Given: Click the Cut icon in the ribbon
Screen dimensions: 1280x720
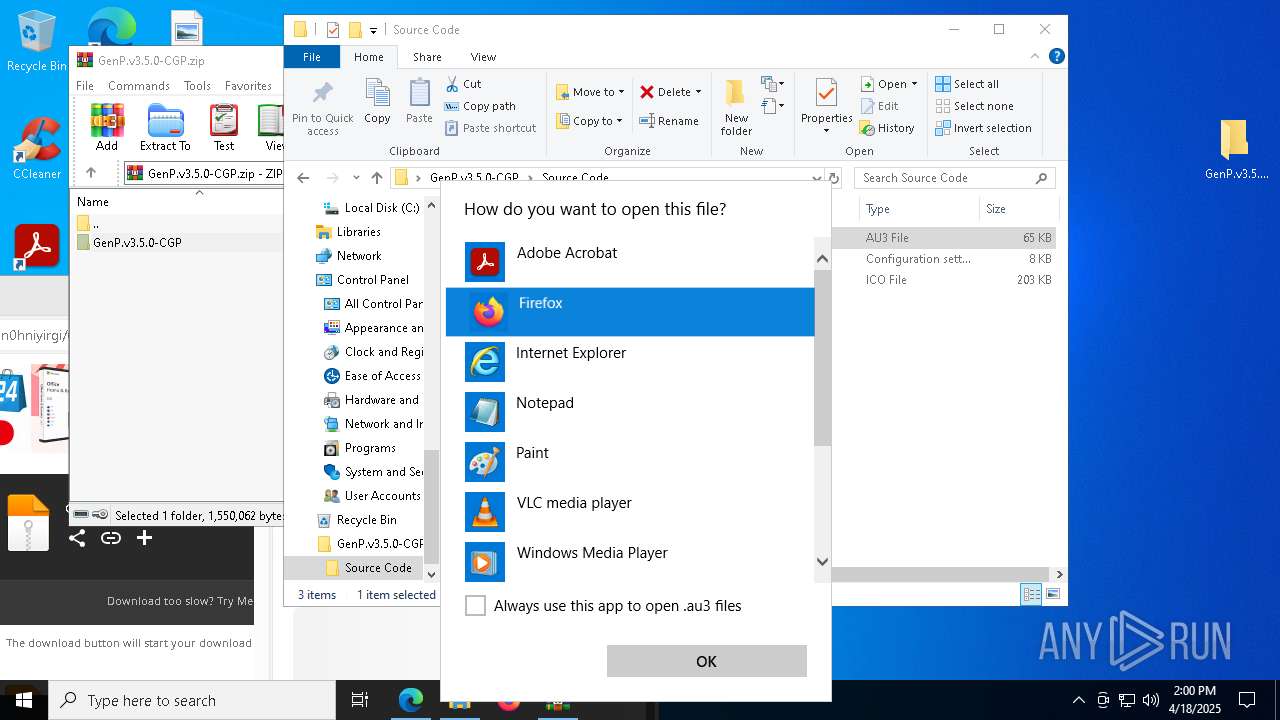Looking at the screenshot, I should [463, 84].
